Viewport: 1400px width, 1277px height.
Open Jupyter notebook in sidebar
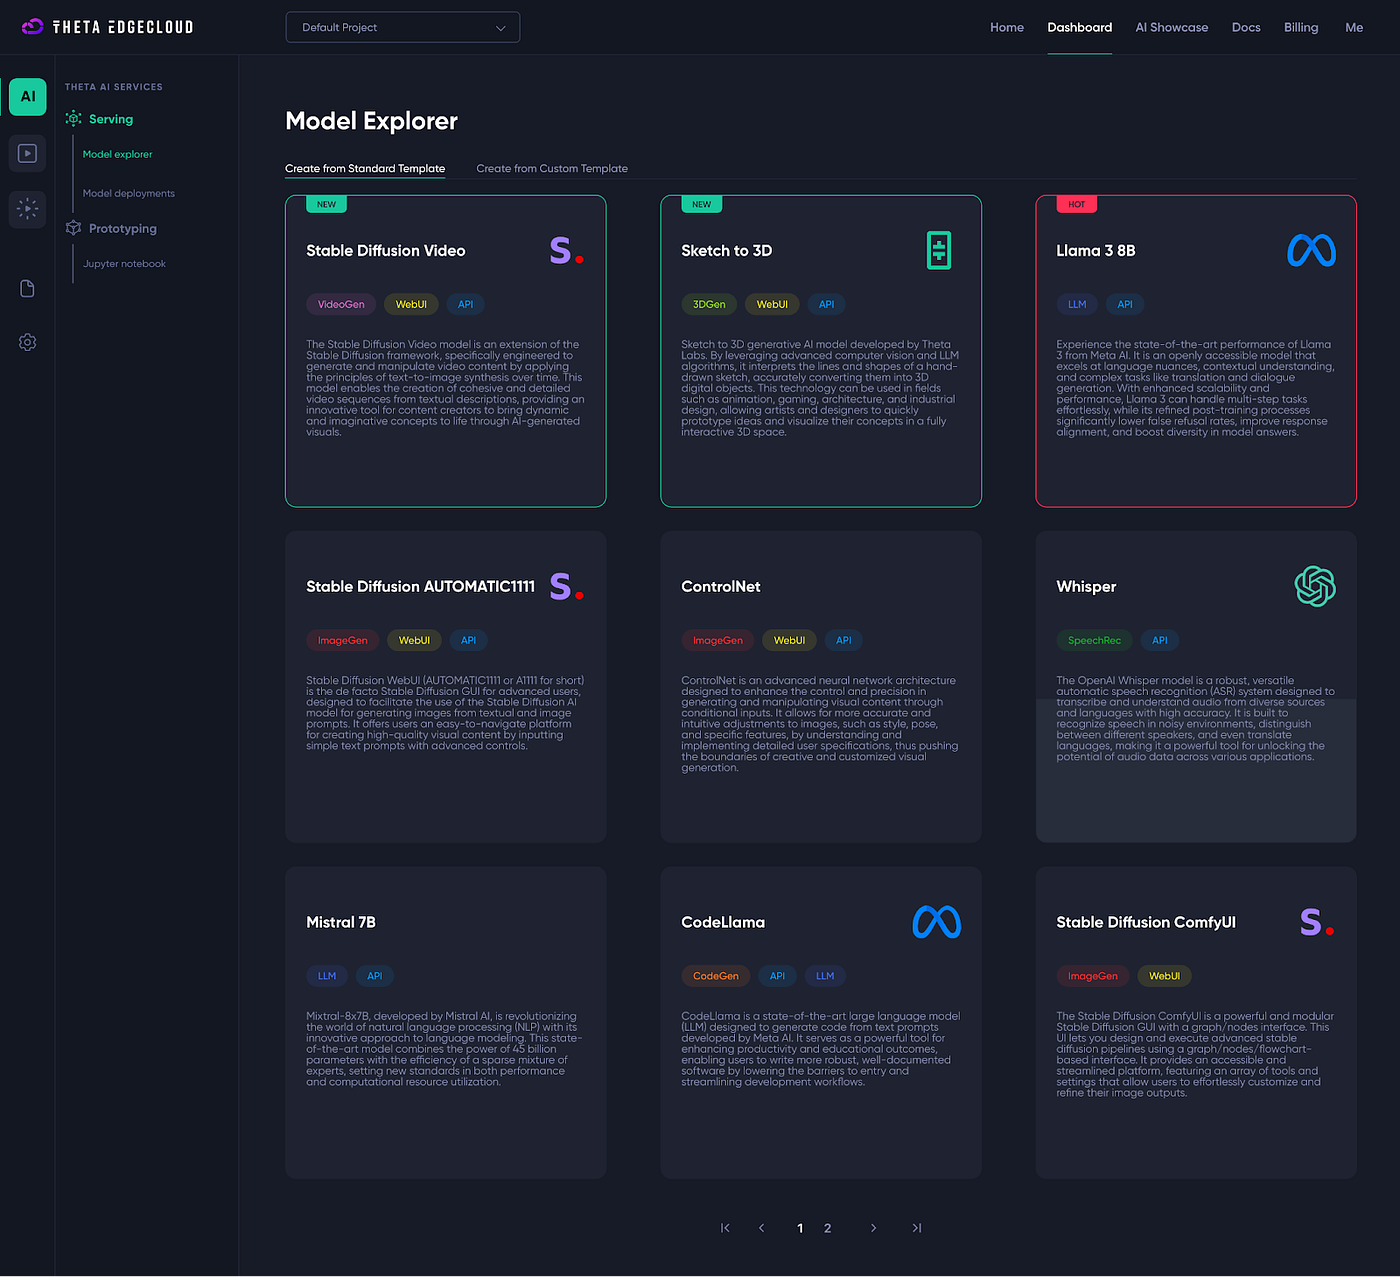click(x=124, y=264)
